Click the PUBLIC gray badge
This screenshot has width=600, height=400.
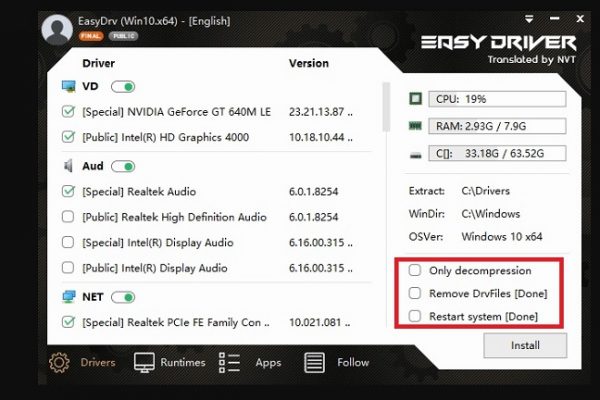click(123, 36)
